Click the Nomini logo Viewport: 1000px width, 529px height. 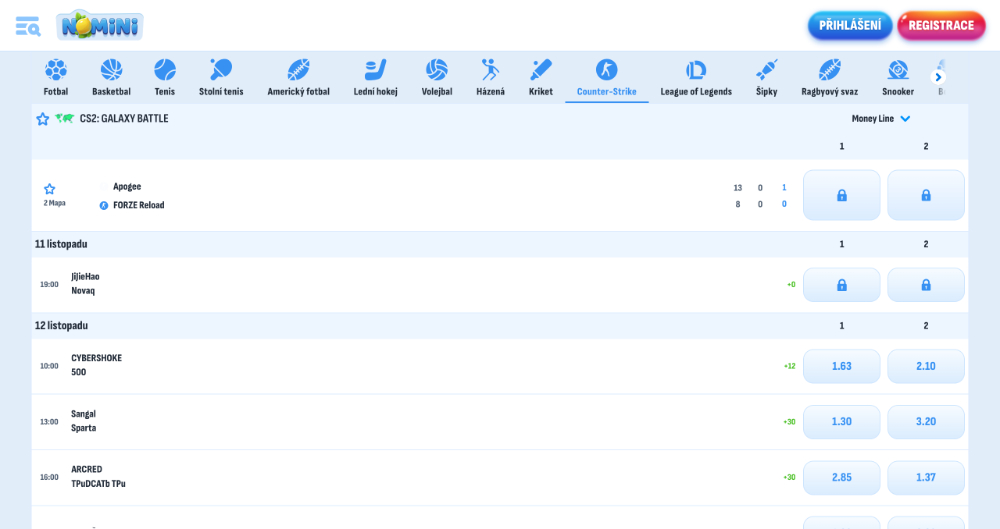[x=100, y=25]
